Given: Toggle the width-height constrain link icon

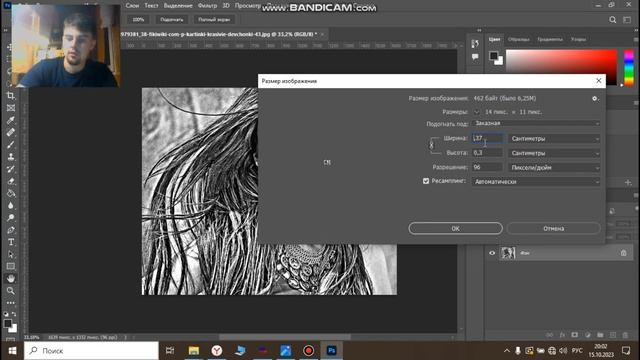Looking at the screenshot, I should coord(431,145).
